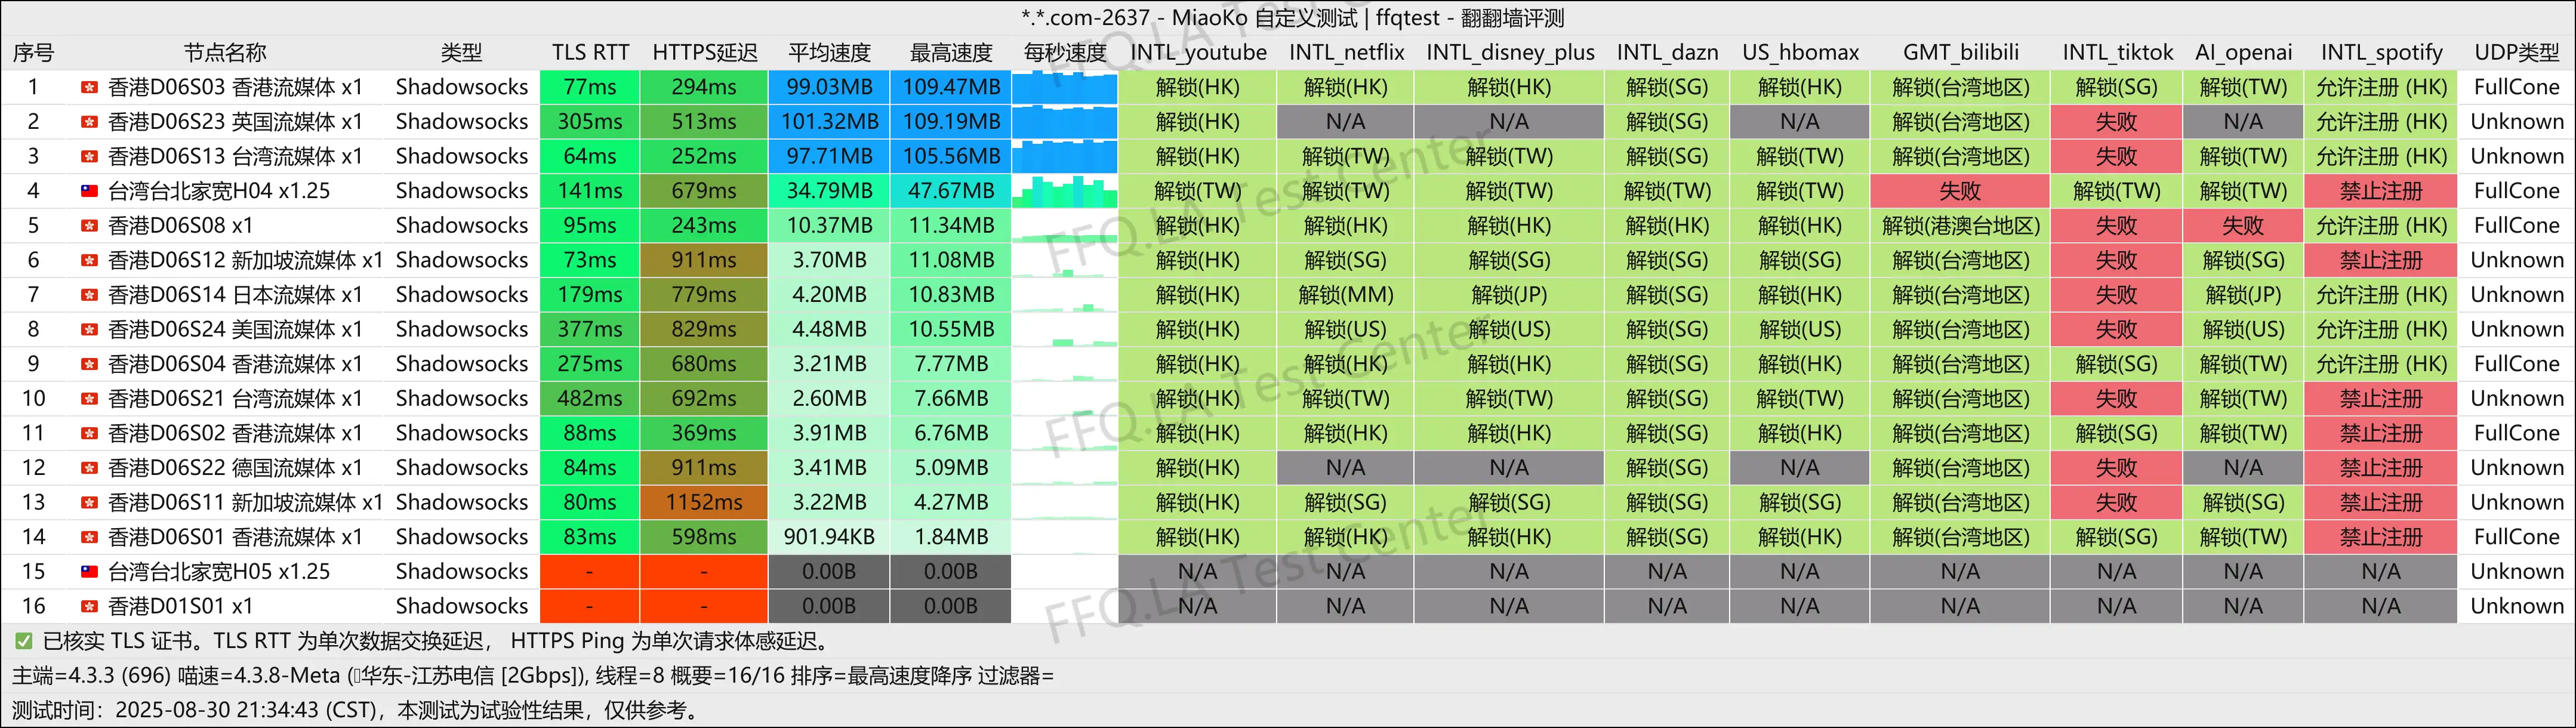Click the HTTPS延迟 column header
The width and height of the screenshot is (2576, 728).
pos(705,53)
